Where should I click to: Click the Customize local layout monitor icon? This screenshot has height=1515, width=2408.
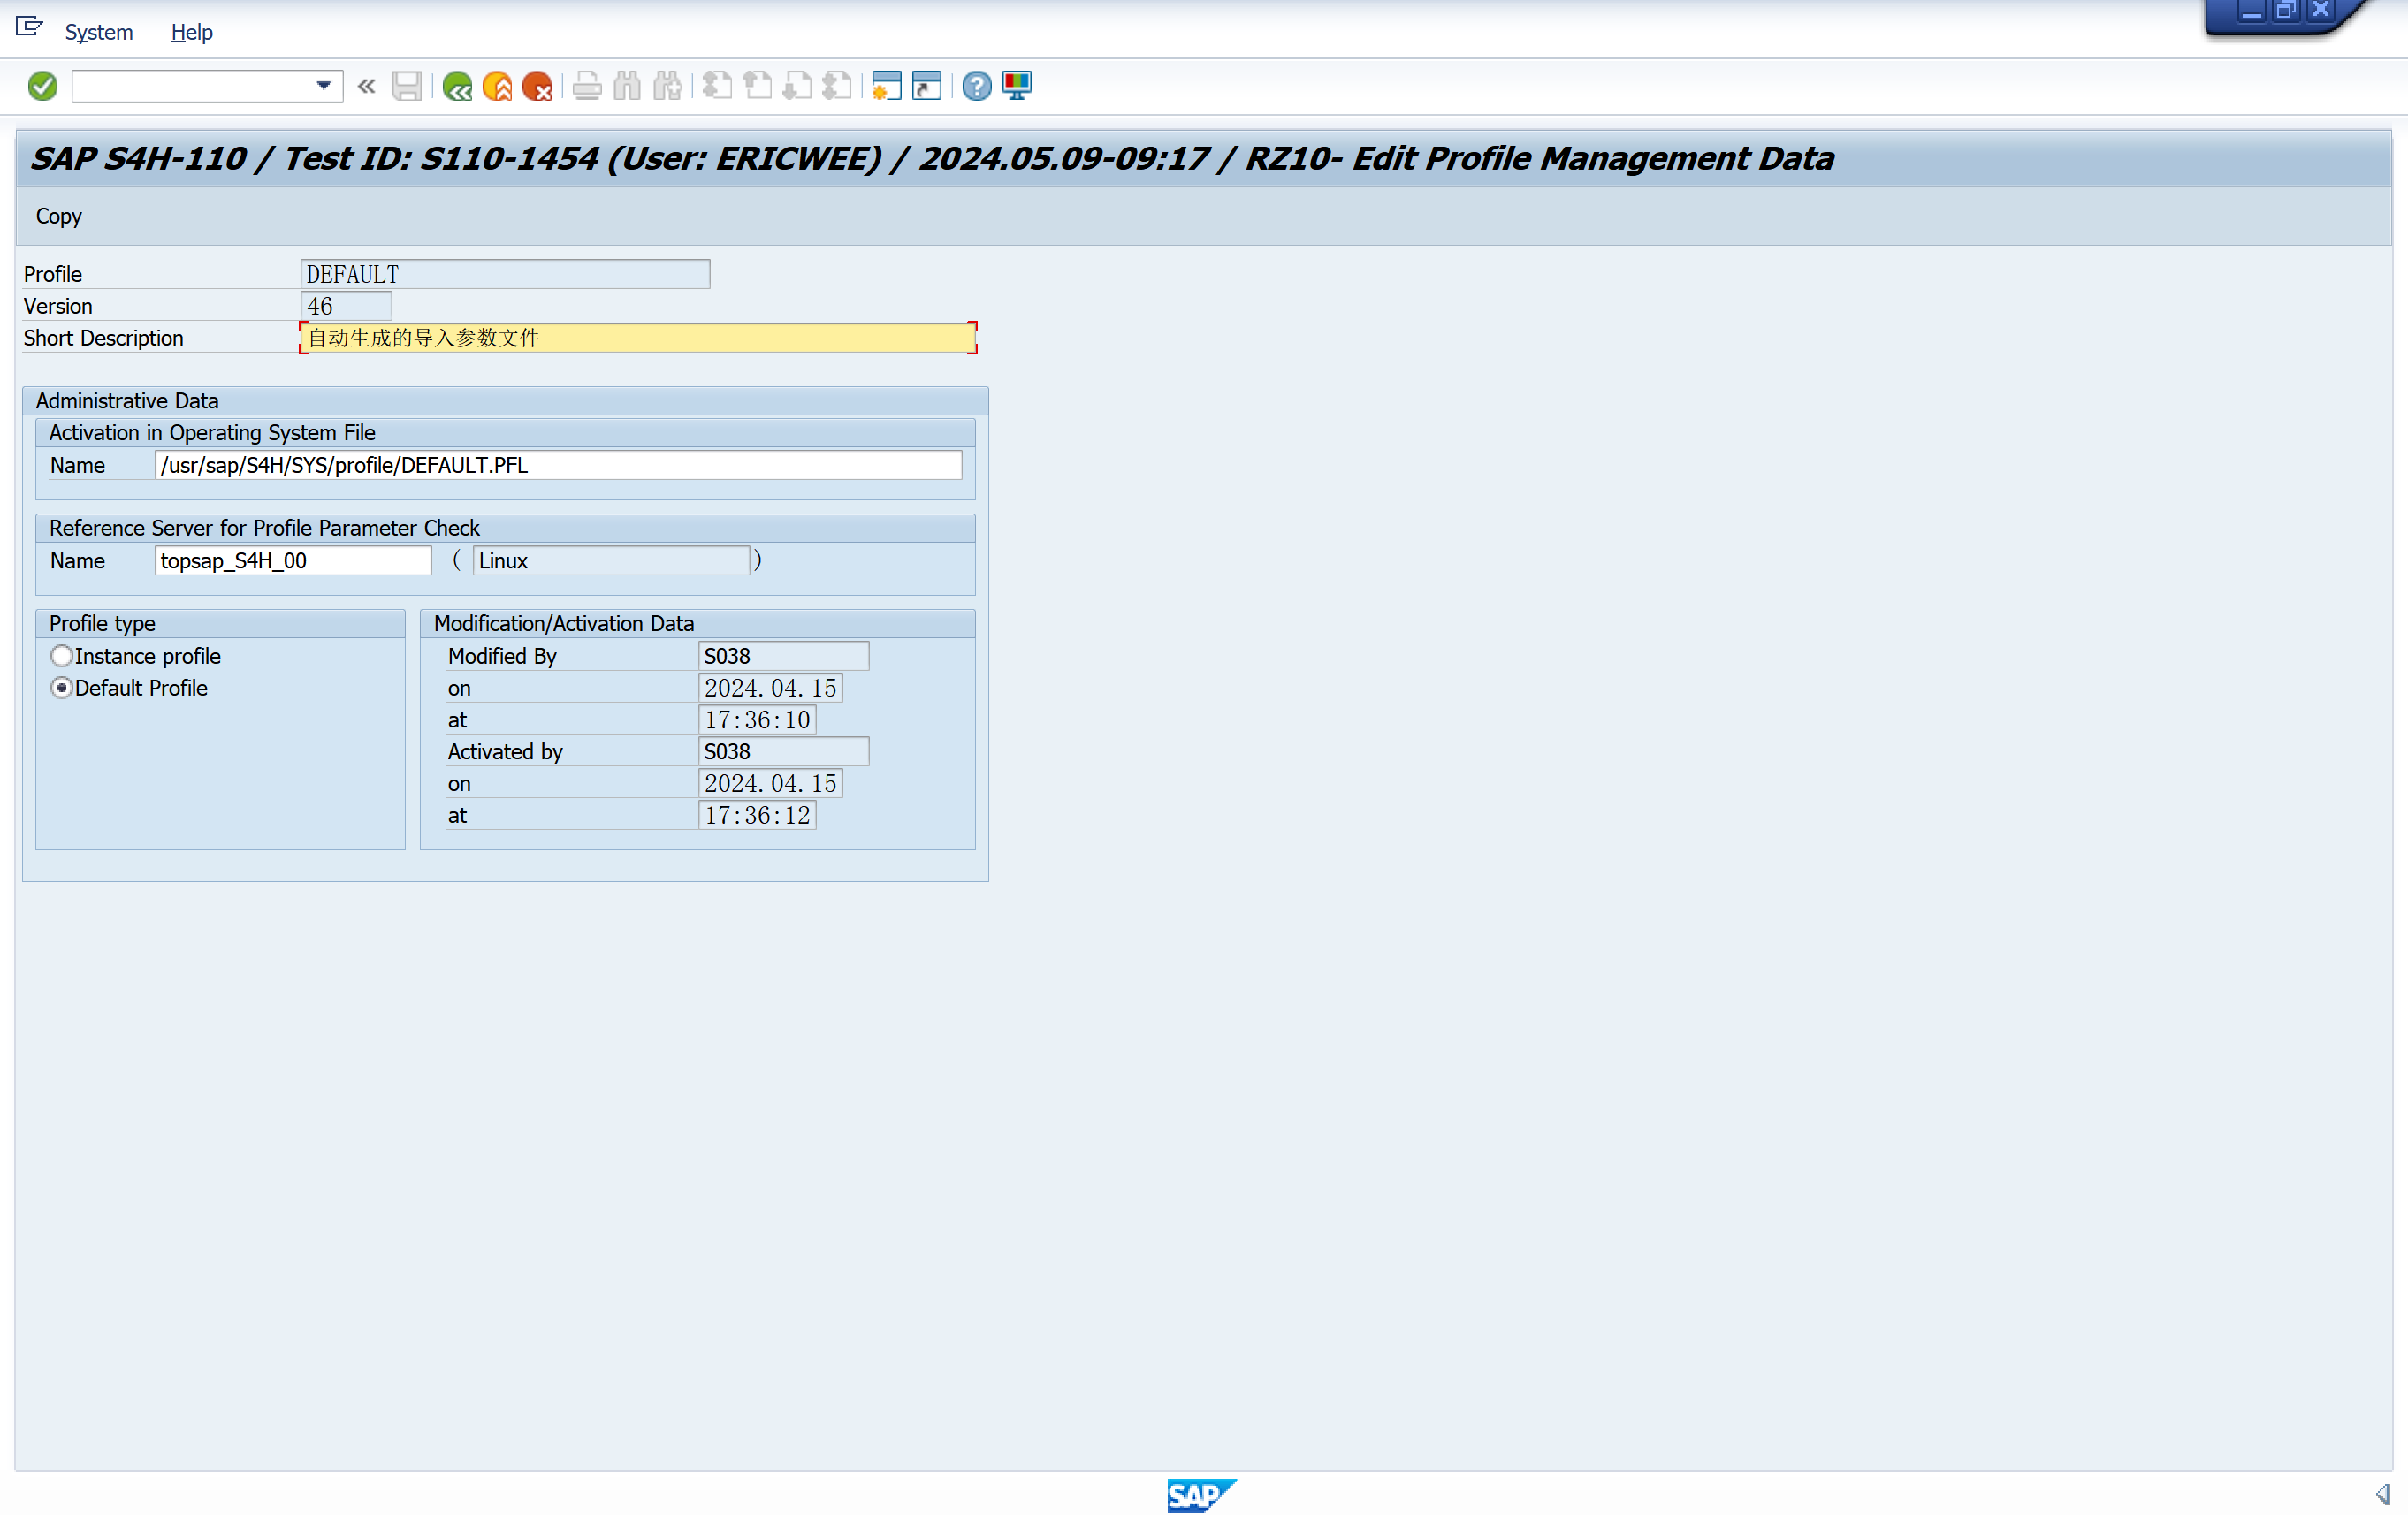1016,87
